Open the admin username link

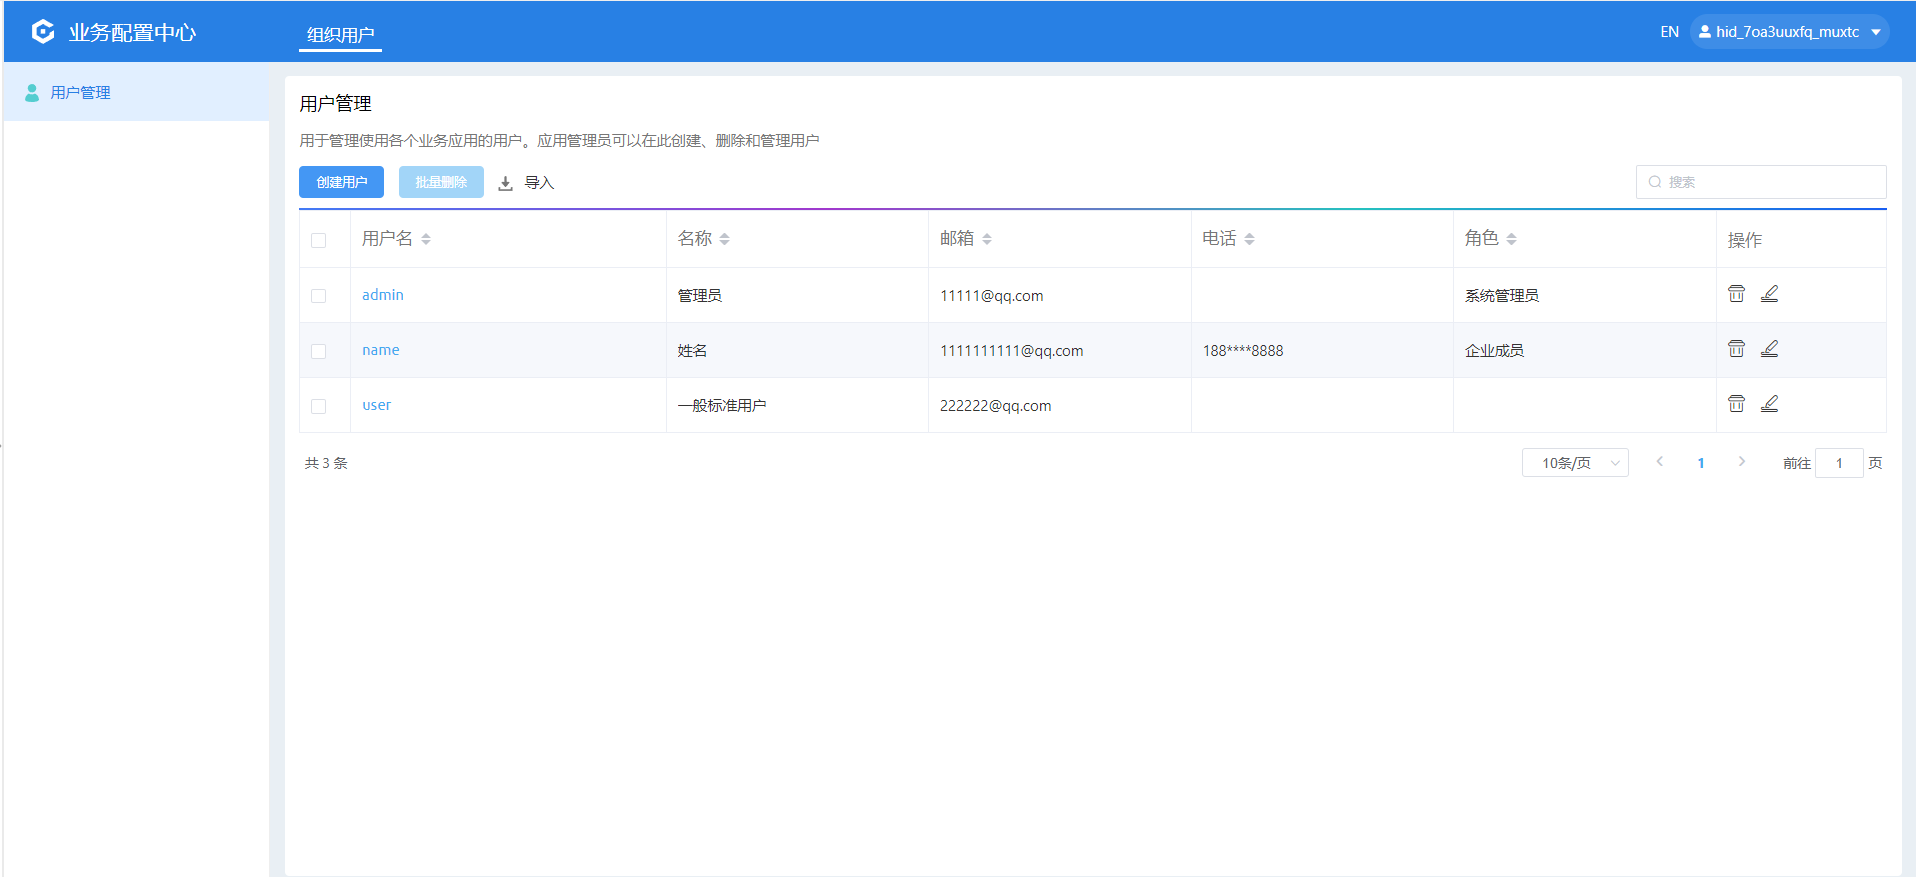coord(383,295)
